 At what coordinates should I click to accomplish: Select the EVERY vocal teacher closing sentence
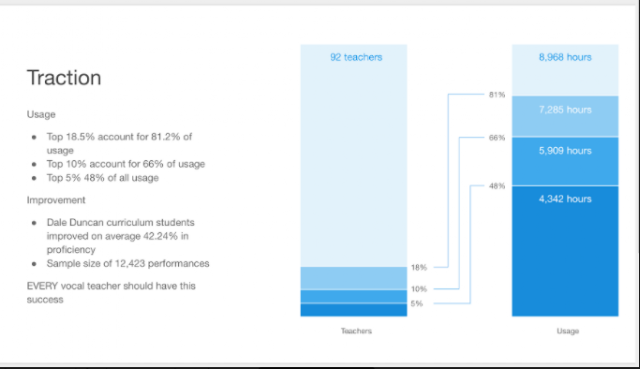(x=111, y=293)
